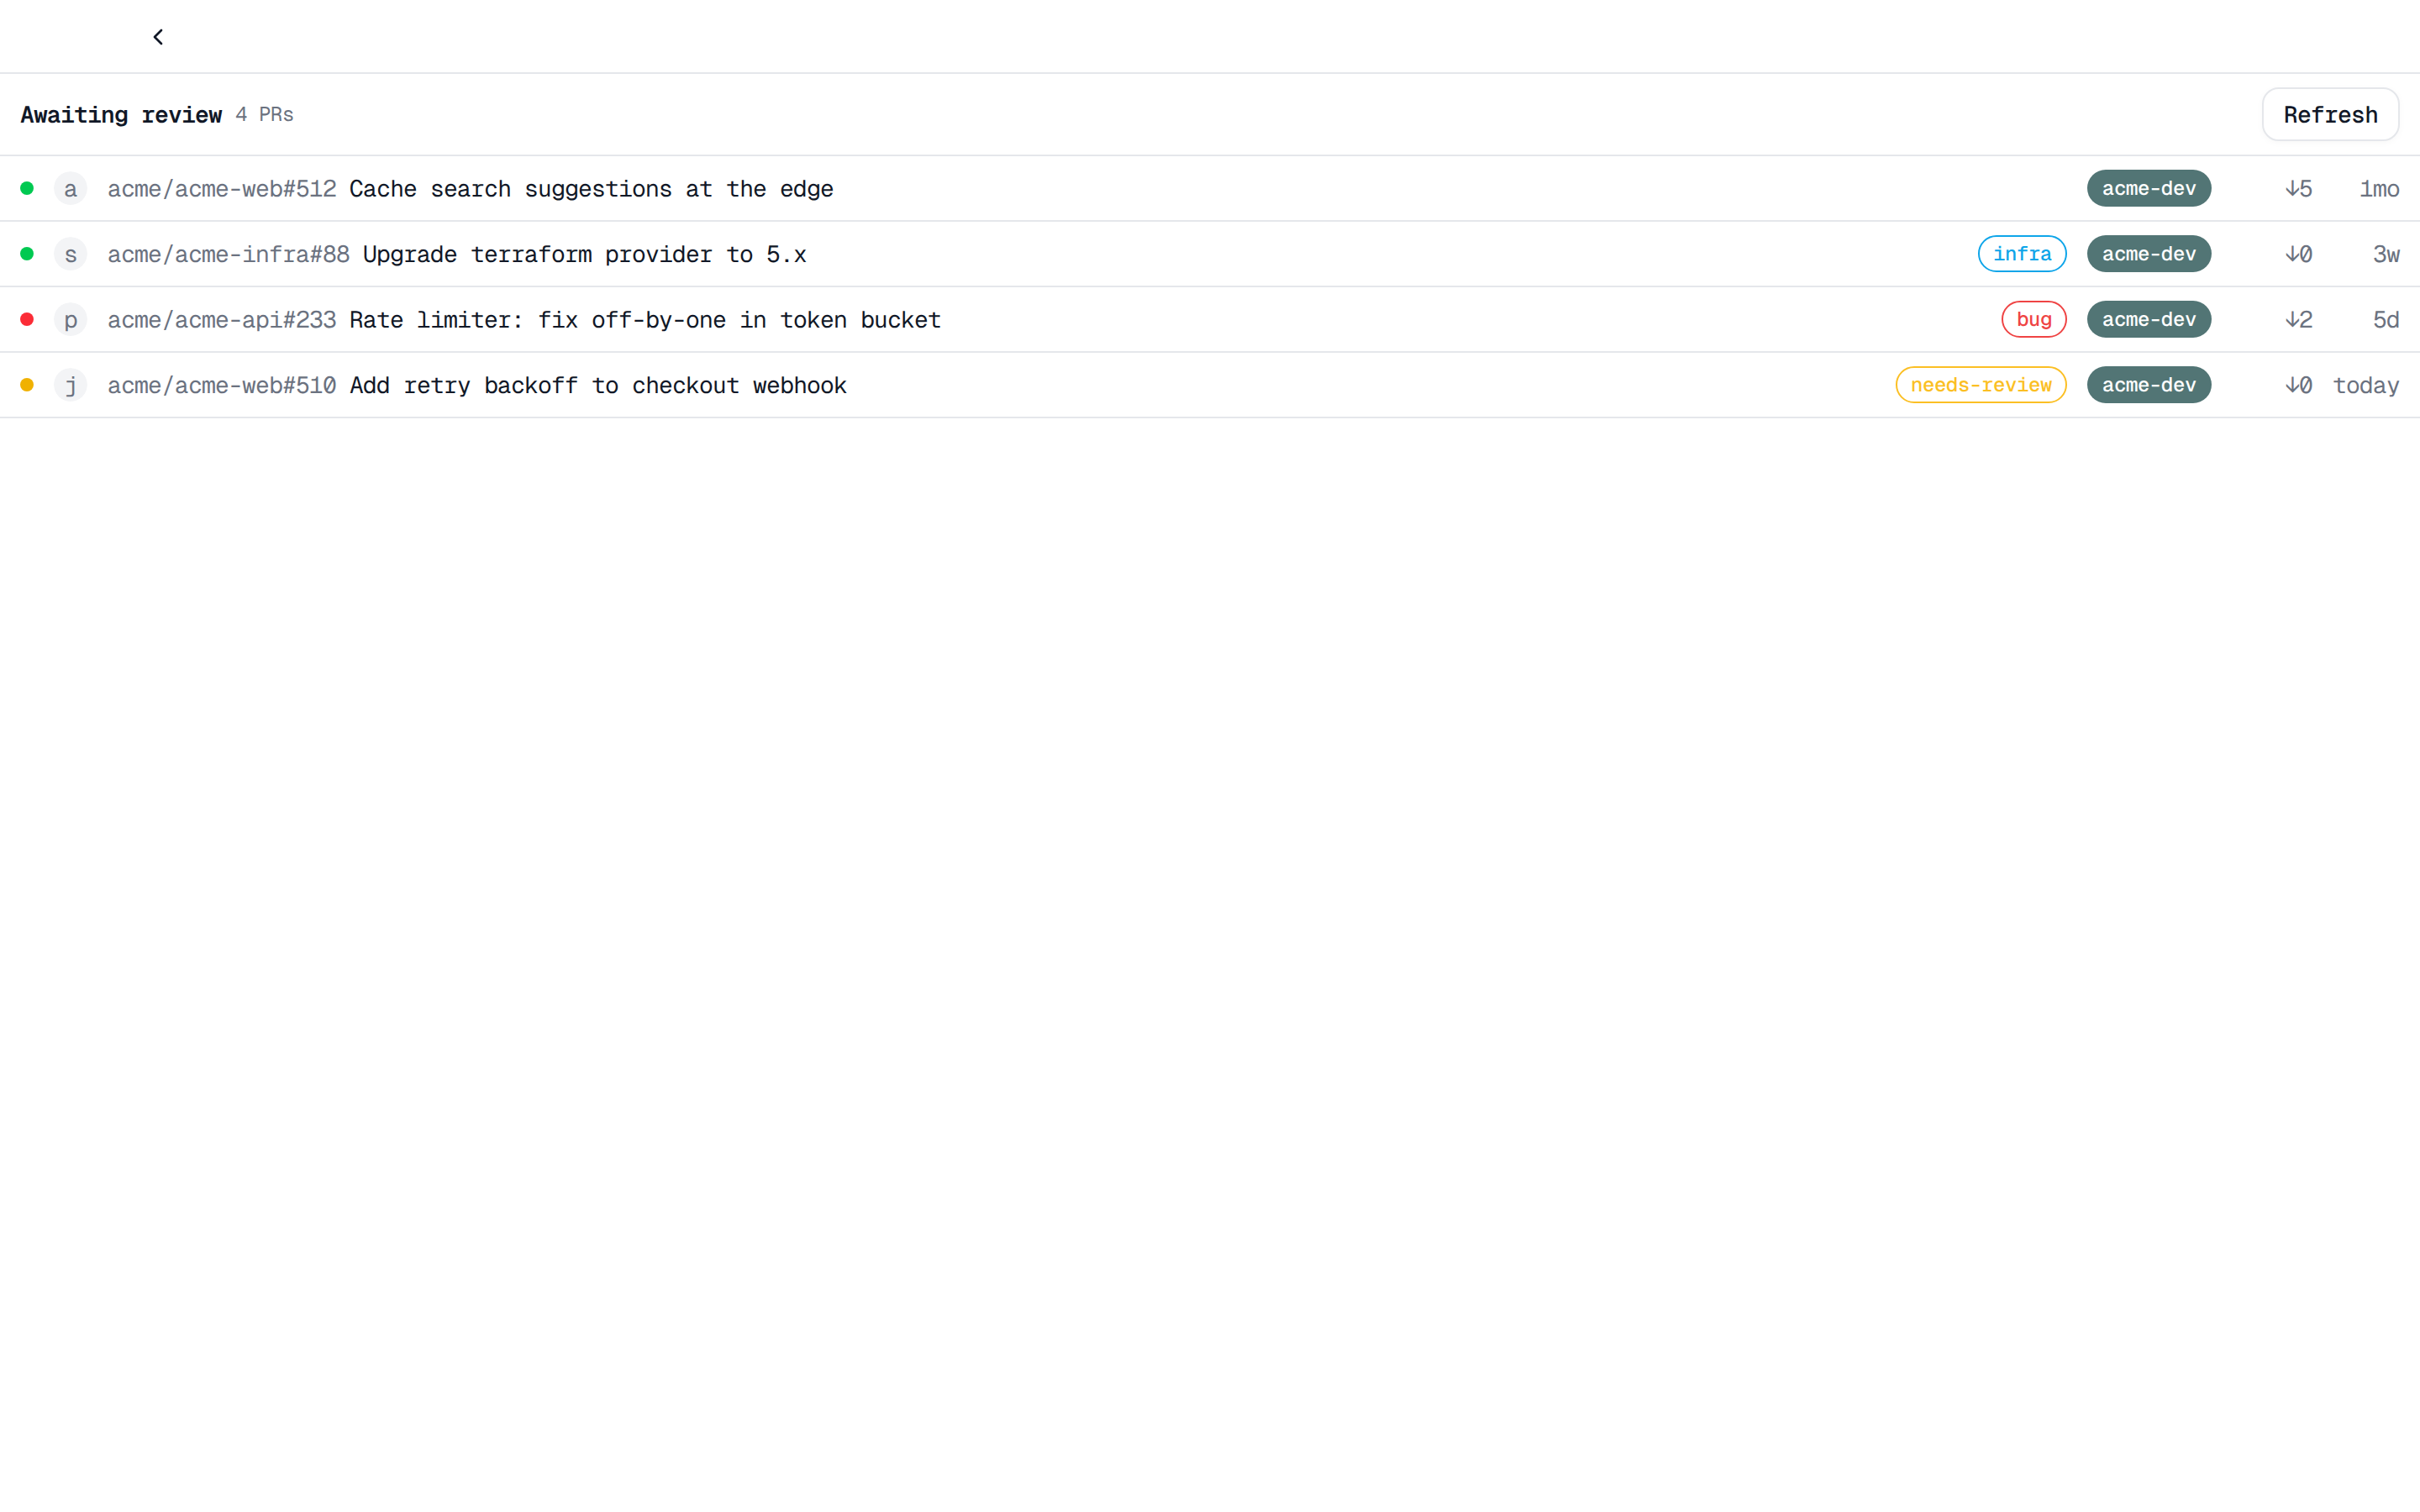2420x1512 pixels.
Task: Click author avatar 's' on acme-infra#88
Action: coord(70,254)
